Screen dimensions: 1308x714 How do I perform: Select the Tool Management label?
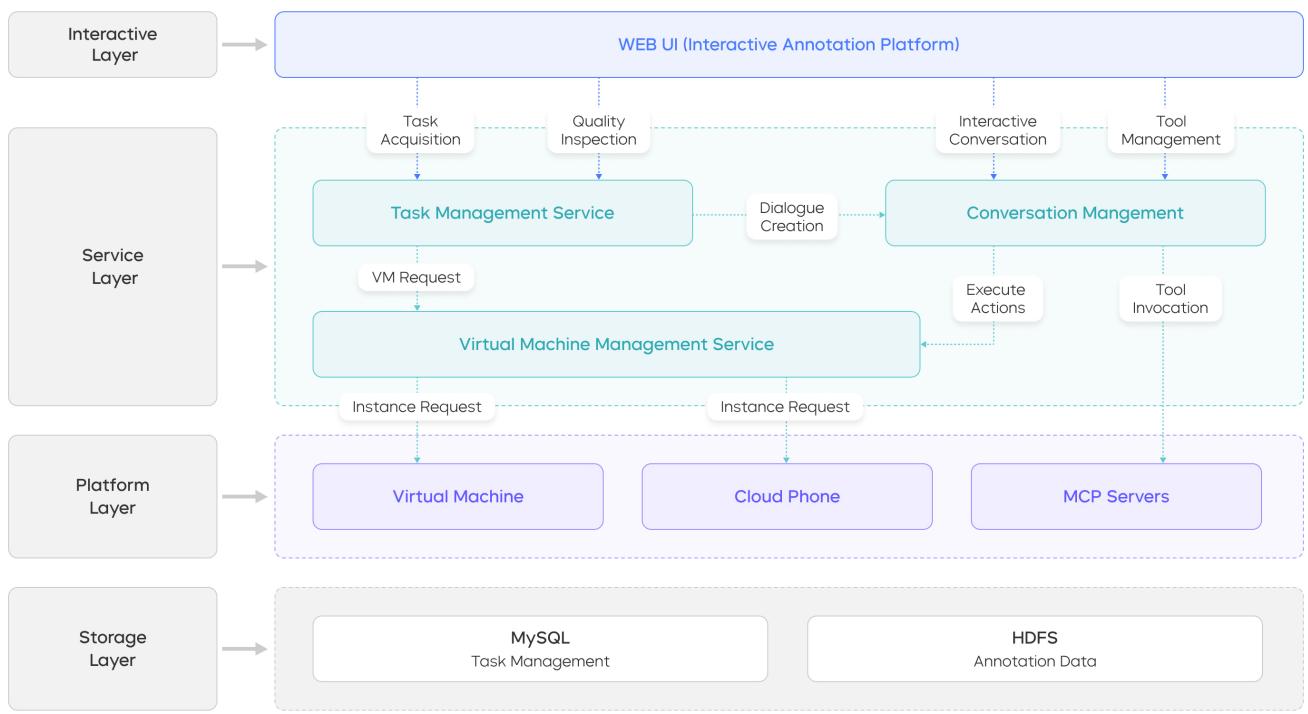pyautogui.click(x=1170, y=131)
